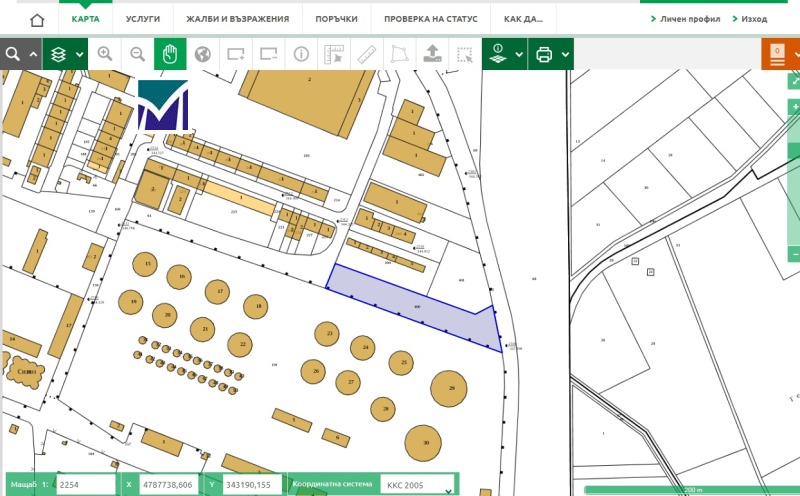Select the polygon area measure tool
The width and height of the screenshot is (800, 496).
[399, 54]
